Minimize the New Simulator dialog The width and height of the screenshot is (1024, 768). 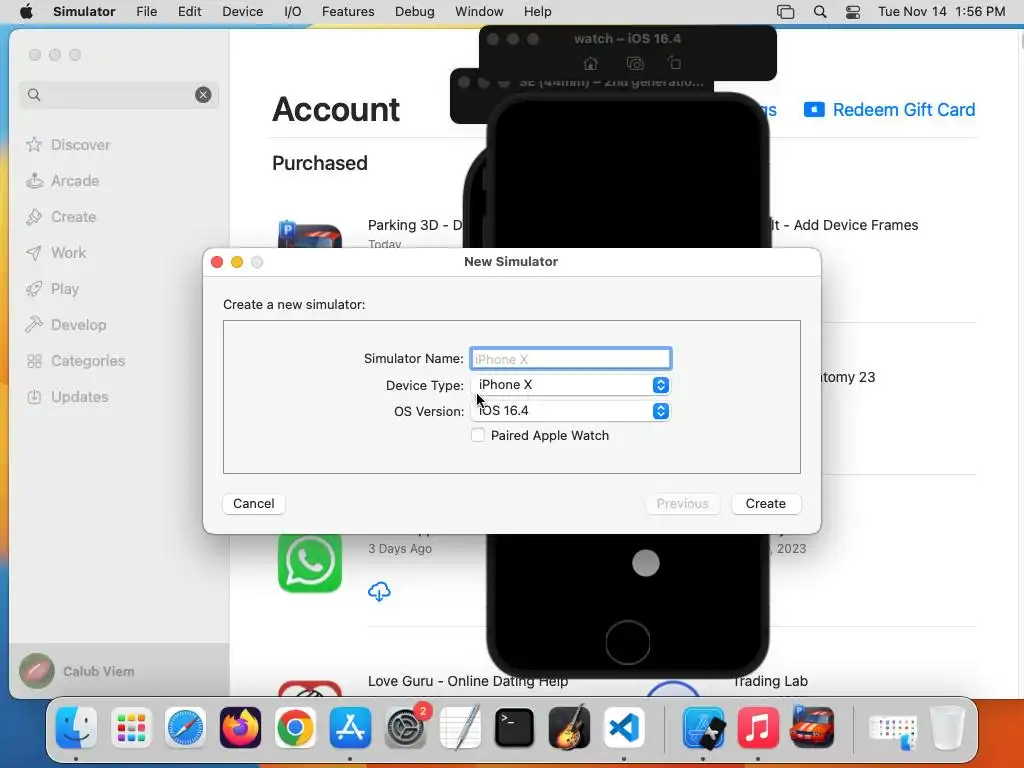click(x=237, y=262)
